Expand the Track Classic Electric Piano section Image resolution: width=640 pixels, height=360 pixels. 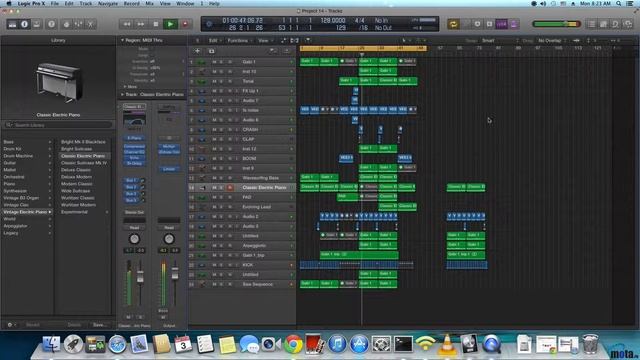click(x=122, y=94)
